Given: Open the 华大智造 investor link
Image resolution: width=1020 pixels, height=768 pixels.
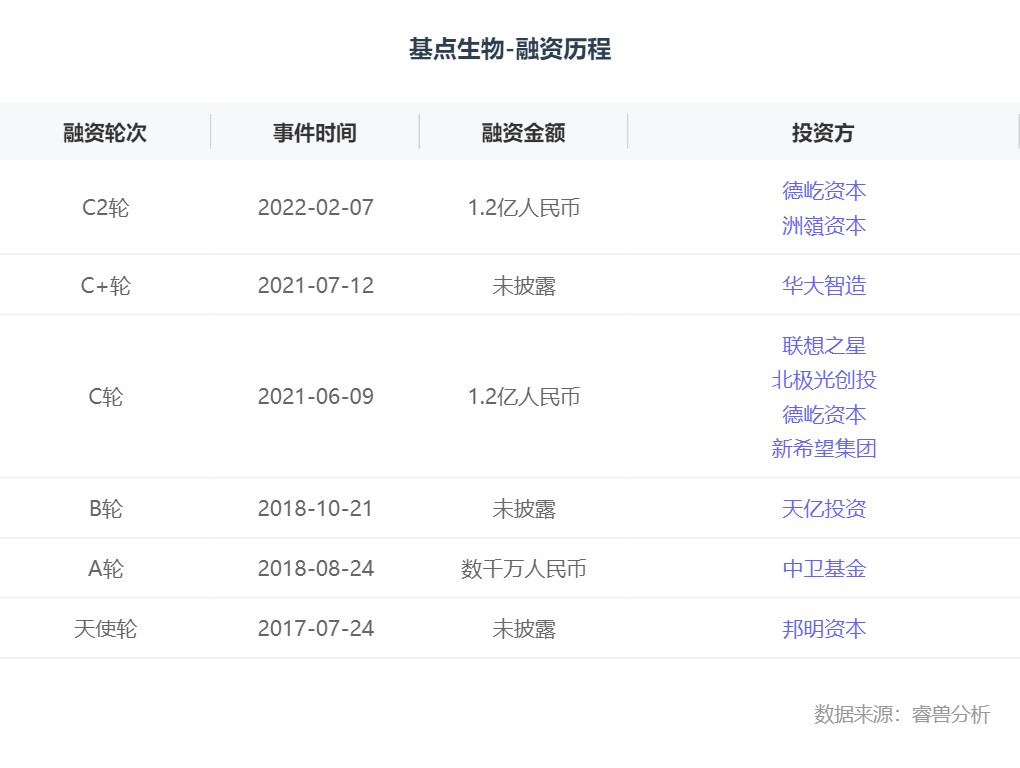Looking at the screenshot, I should (824, 285).
